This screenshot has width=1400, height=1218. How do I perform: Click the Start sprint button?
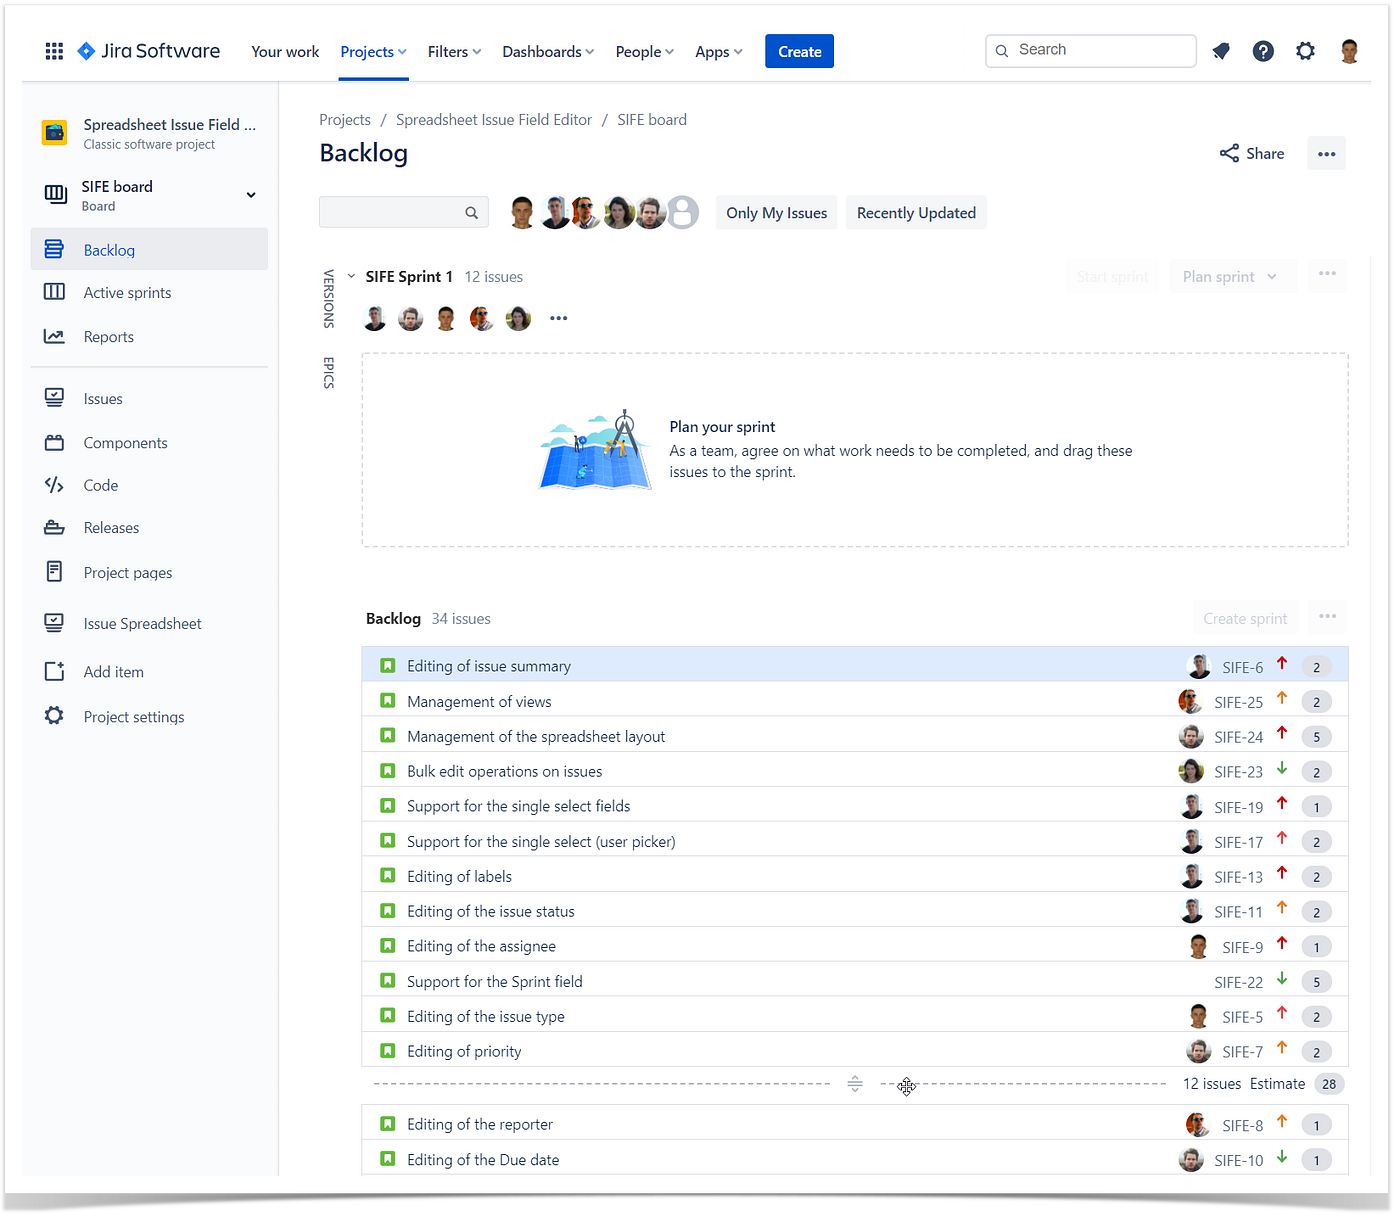coord(1112,276)
